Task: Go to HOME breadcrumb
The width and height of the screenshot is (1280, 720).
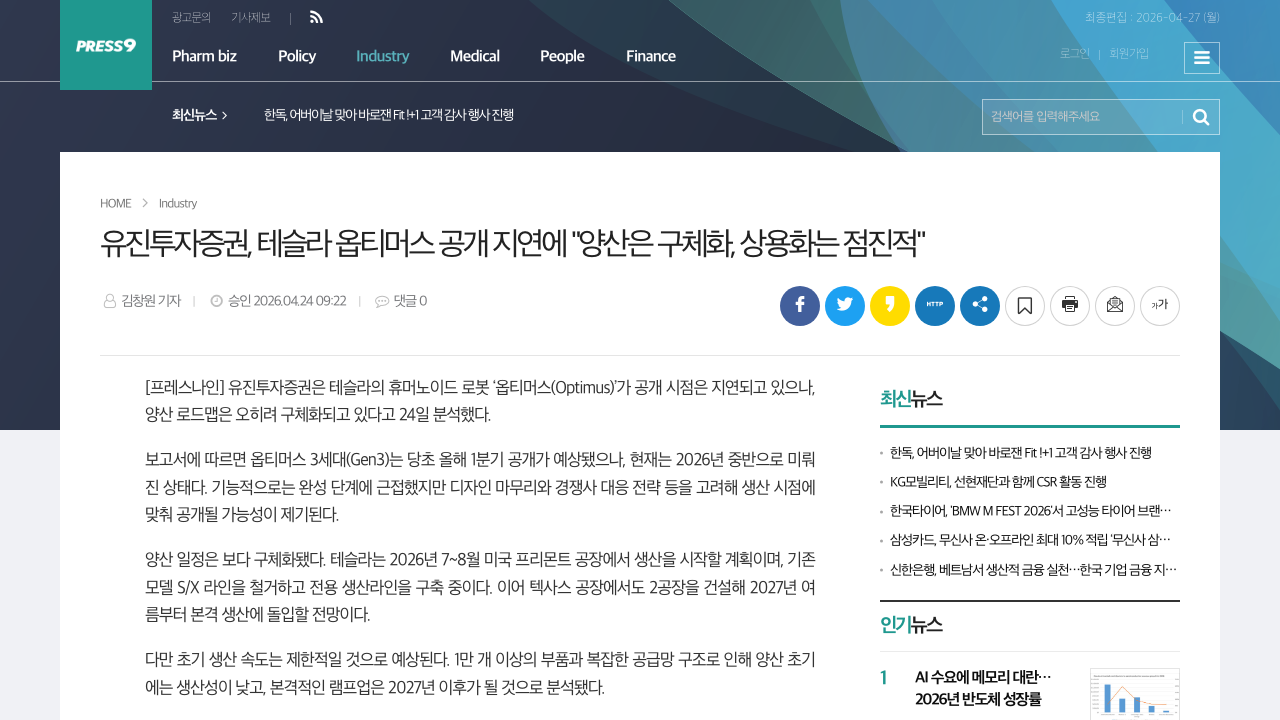Action: (x=116, y=203)
